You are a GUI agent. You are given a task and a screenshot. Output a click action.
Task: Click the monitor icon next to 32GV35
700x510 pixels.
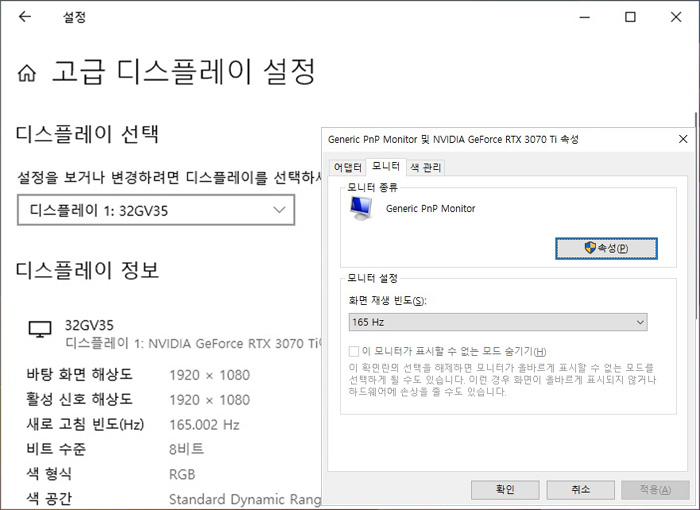[39, 329]
